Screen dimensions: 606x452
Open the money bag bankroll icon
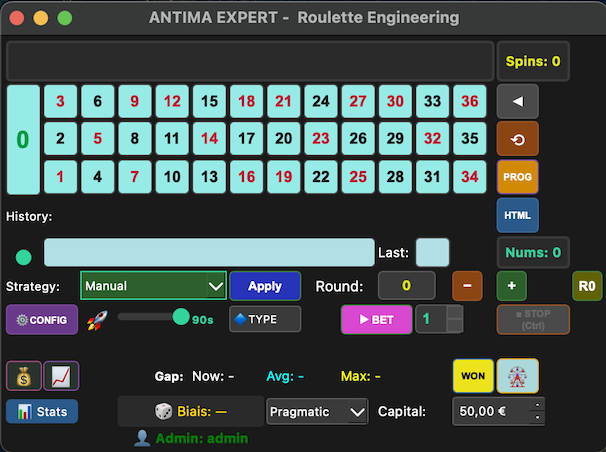(x=24, y=376)
